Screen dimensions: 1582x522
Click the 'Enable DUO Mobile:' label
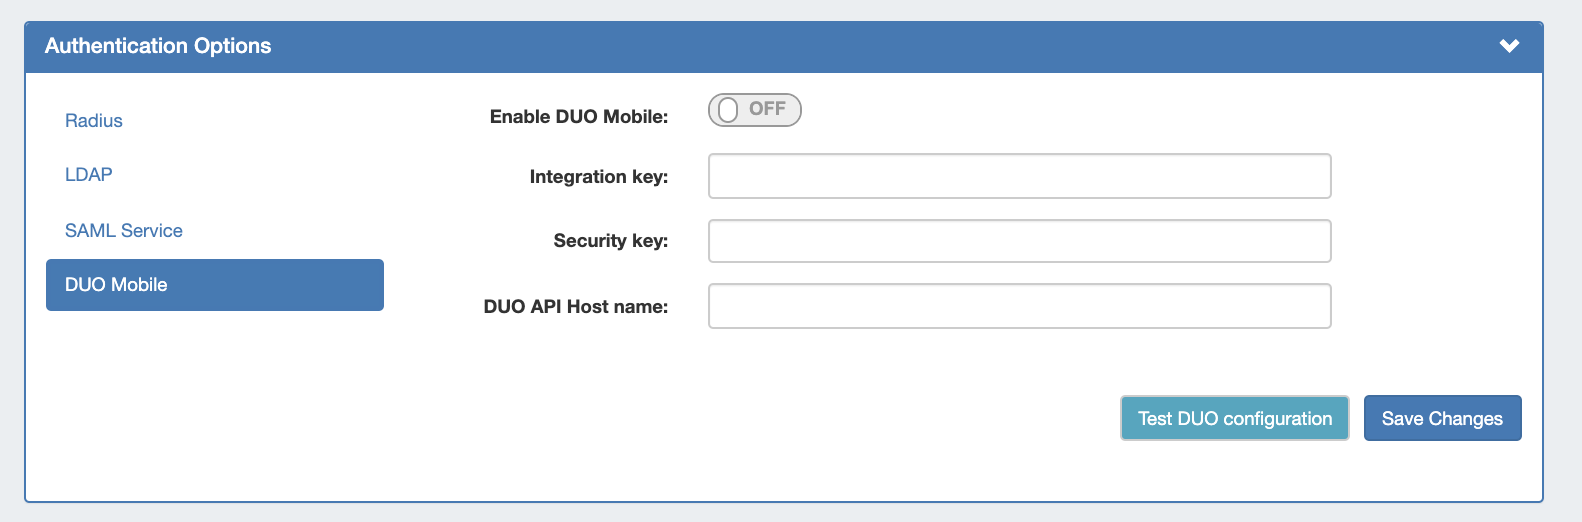pos(578,117)
